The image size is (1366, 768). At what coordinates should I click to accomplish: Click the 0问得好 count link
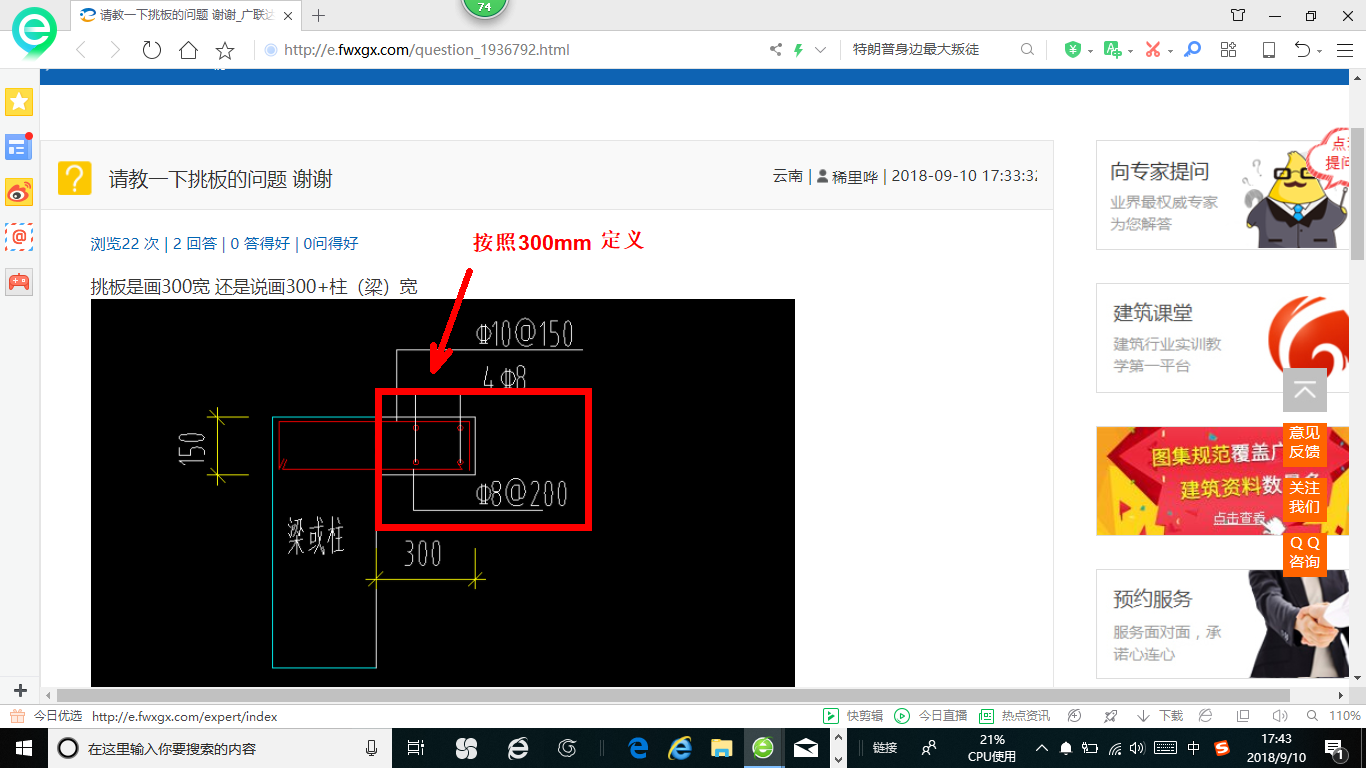coord(331,243)
